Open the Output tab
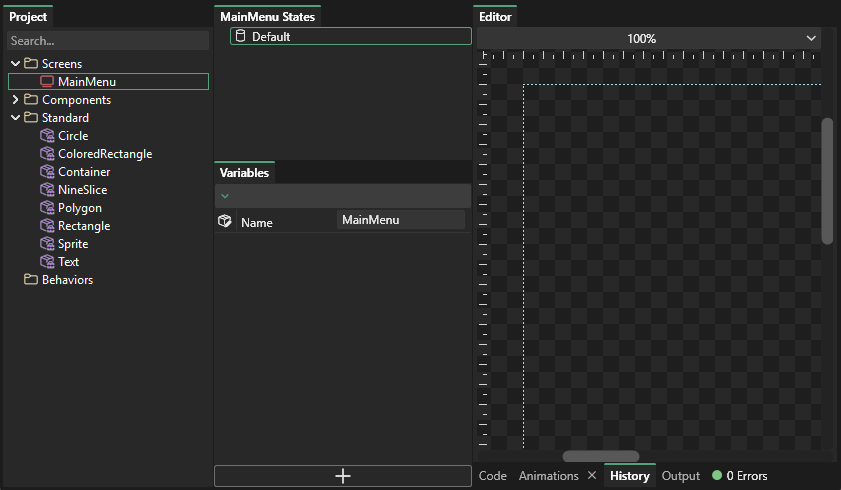 coord(681,476)
